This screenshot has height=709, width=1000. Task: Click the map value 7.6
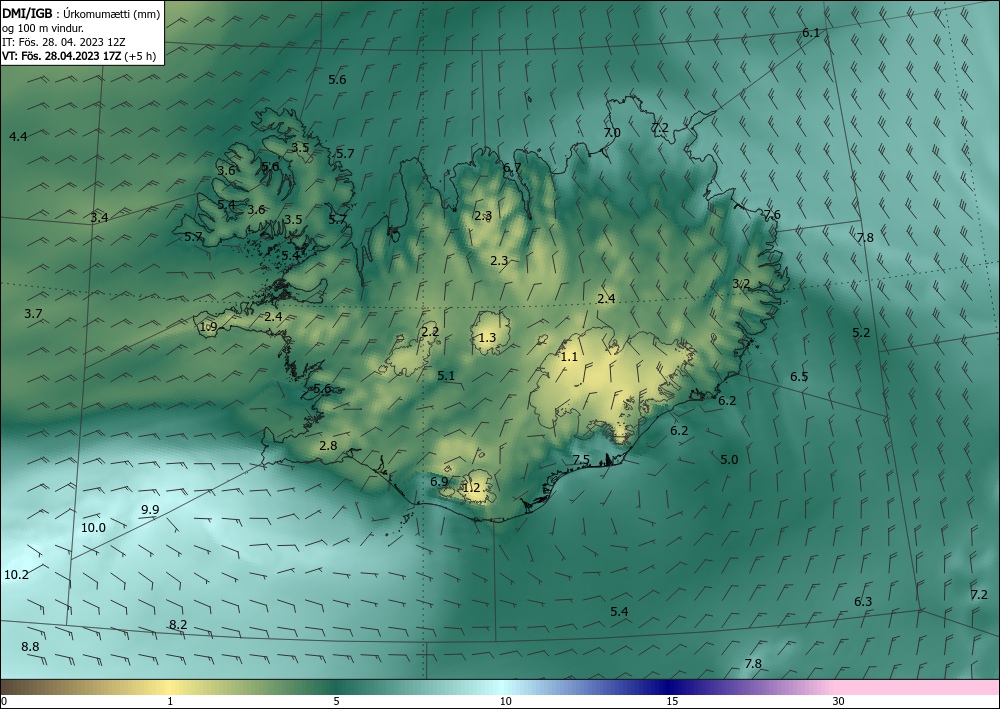[x=772, y=215]
